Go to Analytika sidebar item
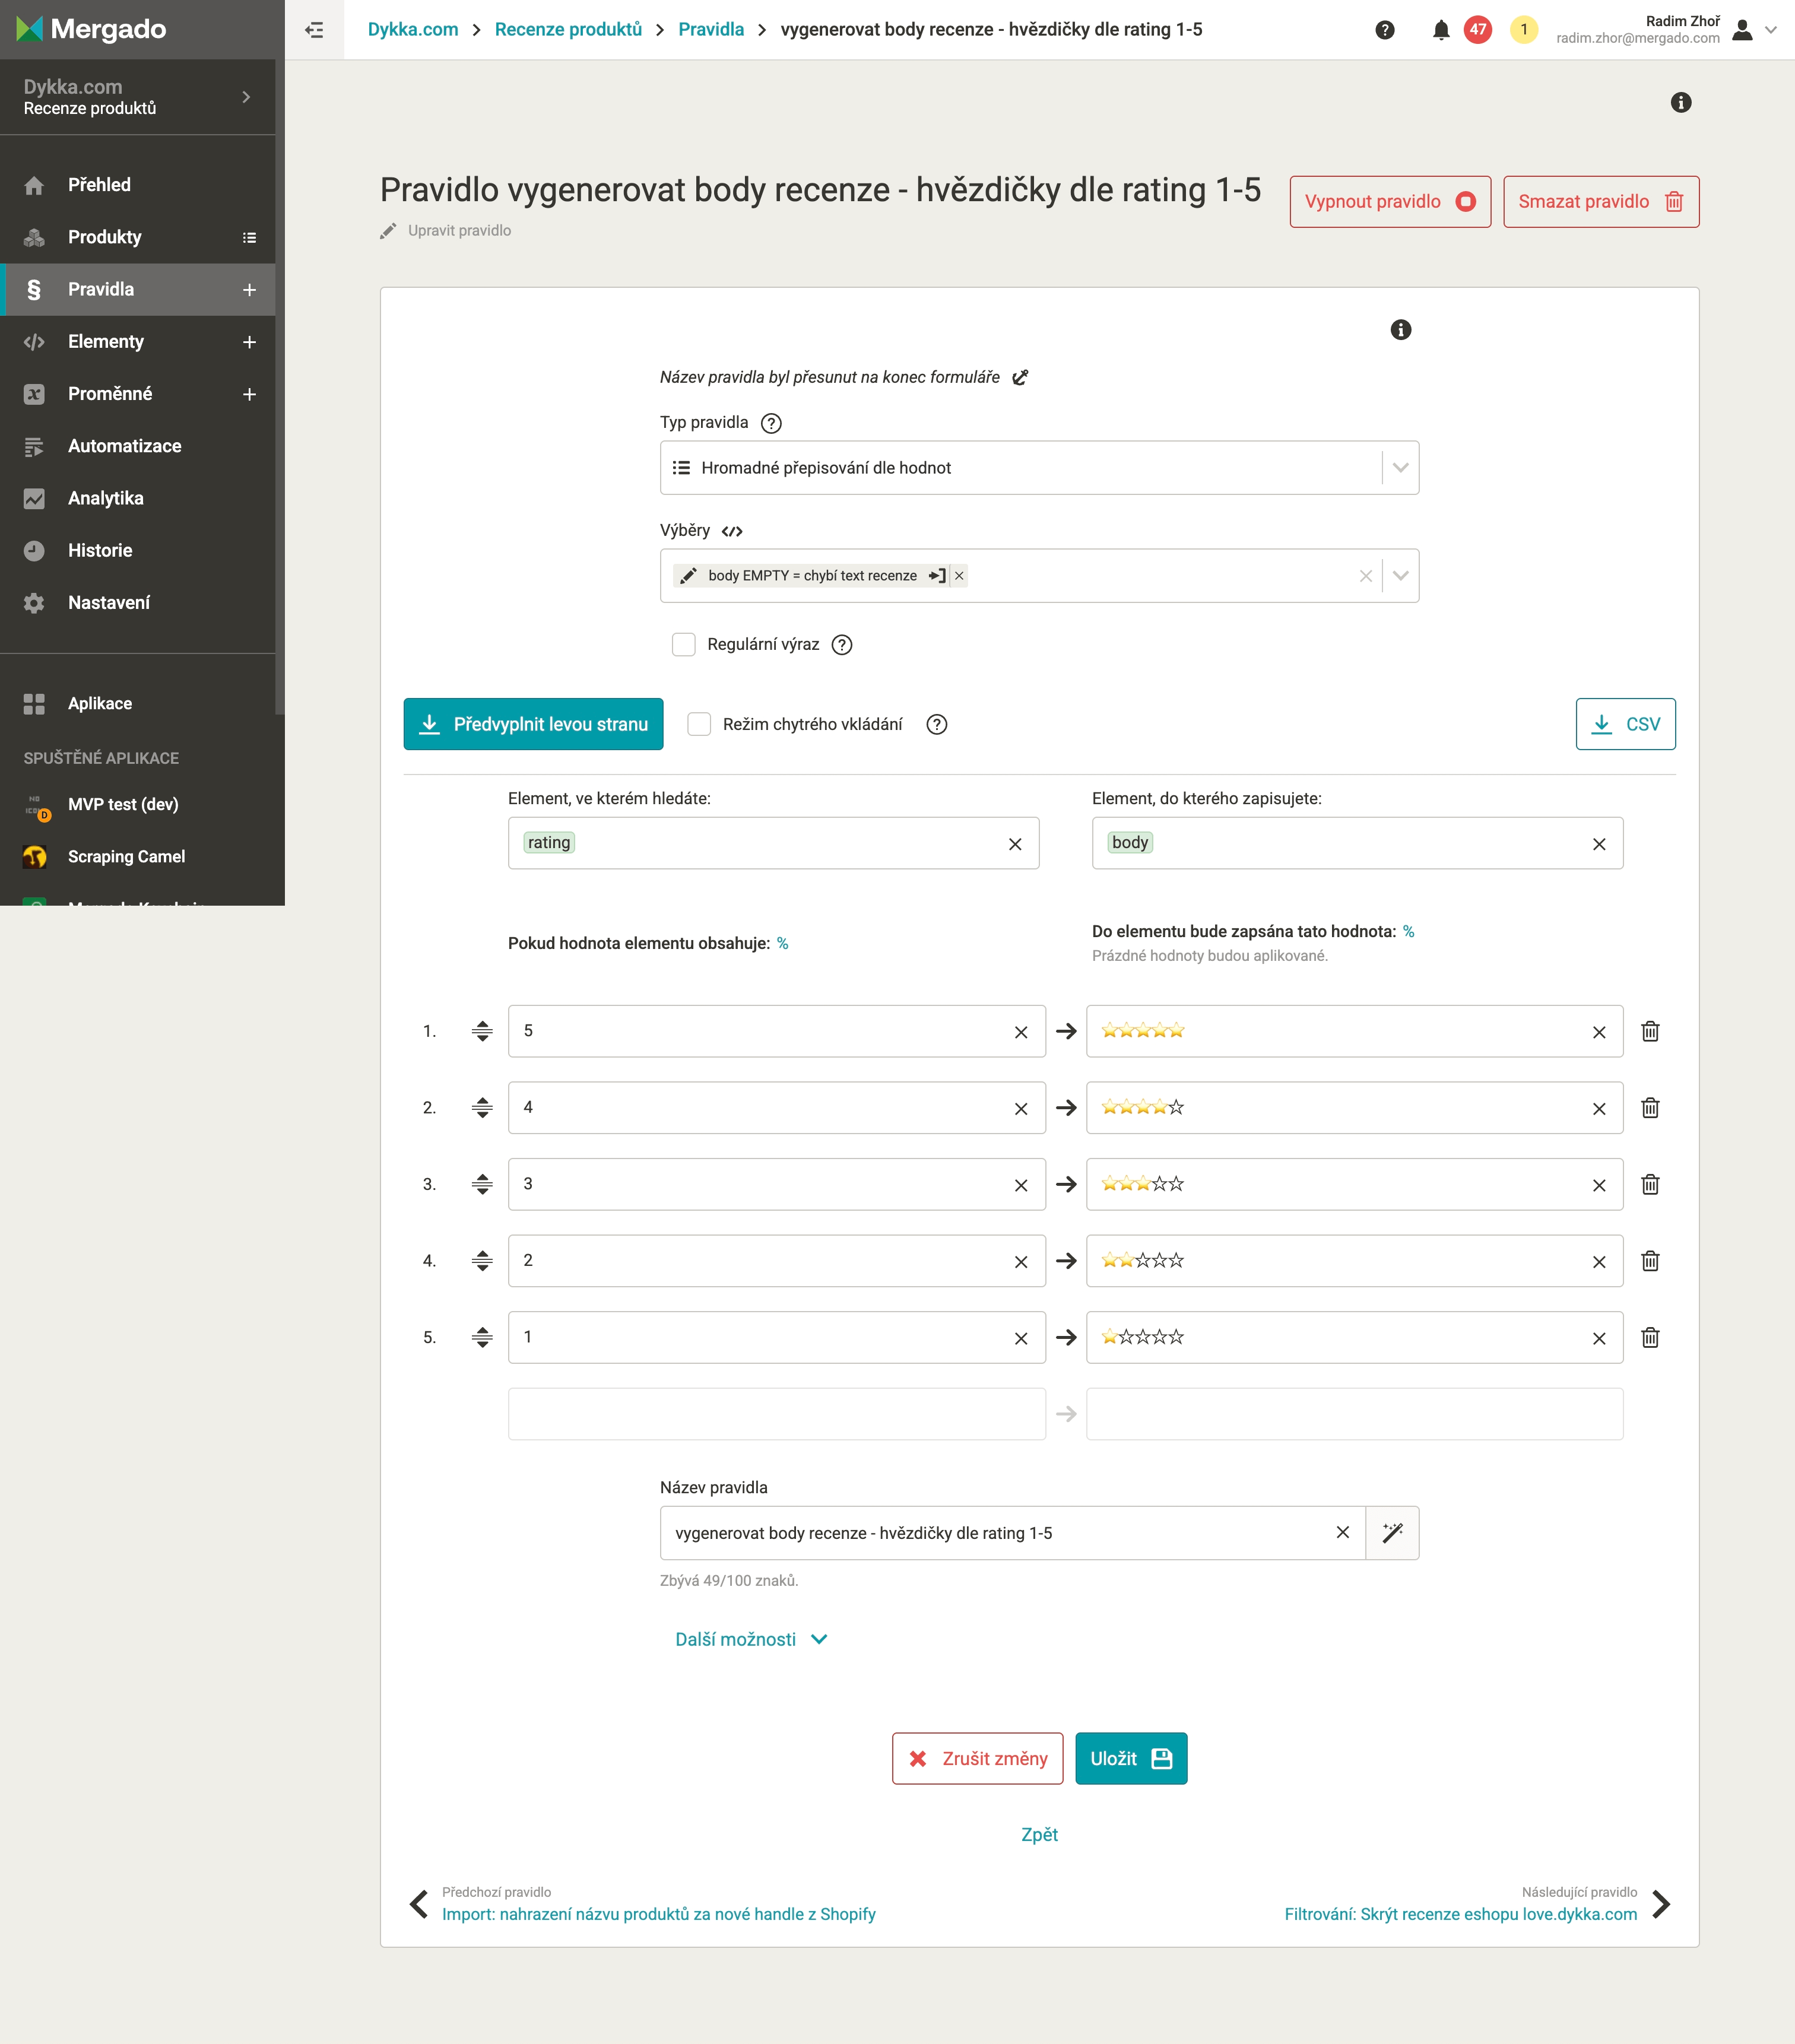The height and width of the screenshot is (2044, 1795). [x=105, y=498]
